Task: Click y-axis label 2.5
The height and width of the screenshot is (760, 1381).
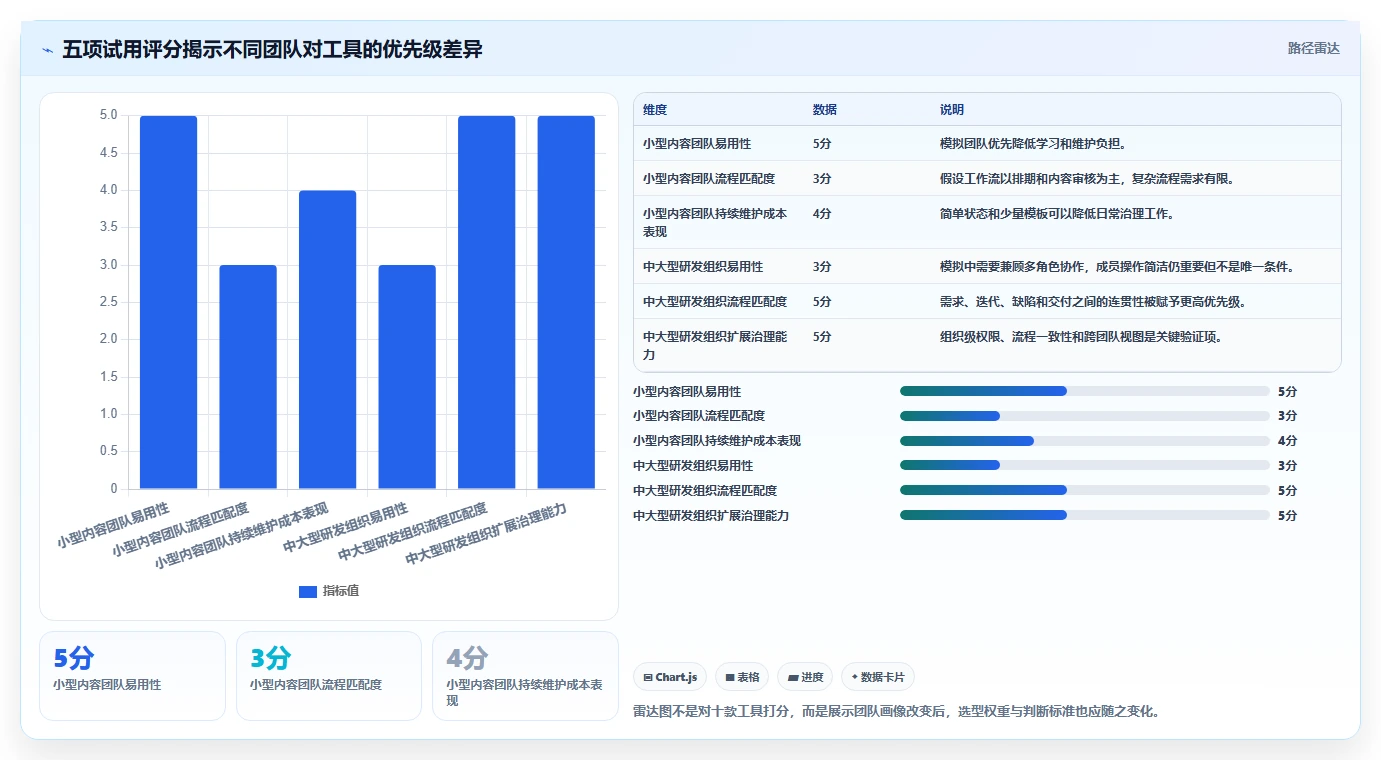Action: 109,302
